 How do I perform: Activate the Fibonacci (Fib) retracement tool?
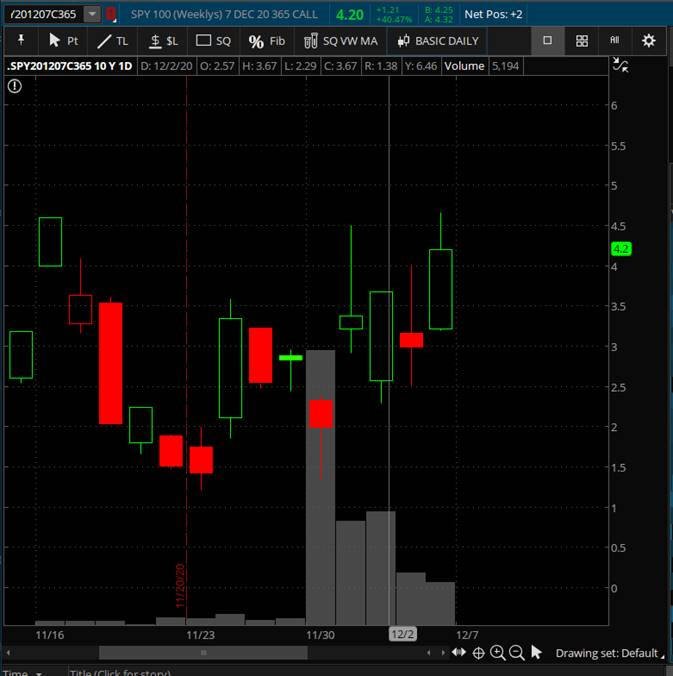point(266,41)
